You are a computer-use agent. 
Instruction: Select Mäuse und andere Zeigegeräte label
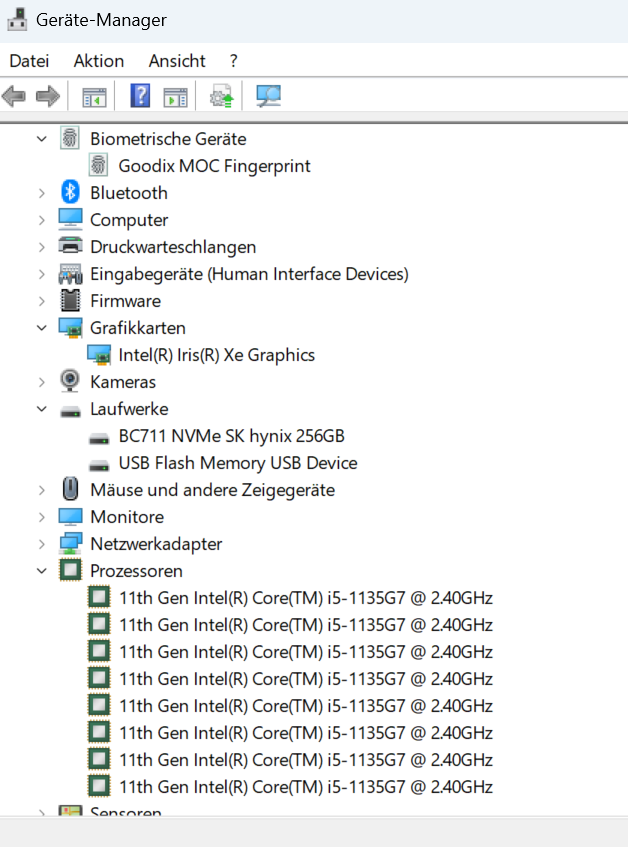pos(213,490)
